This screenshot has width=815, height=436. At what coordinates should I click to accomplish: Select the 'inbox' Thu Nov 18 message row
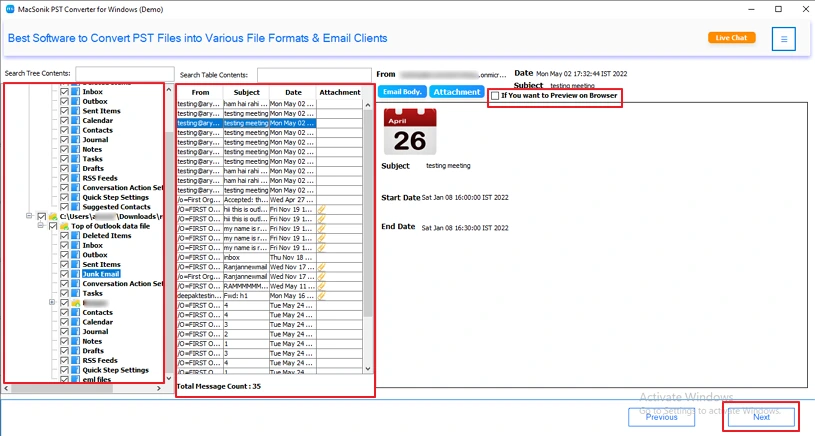[x=270, y=257]
